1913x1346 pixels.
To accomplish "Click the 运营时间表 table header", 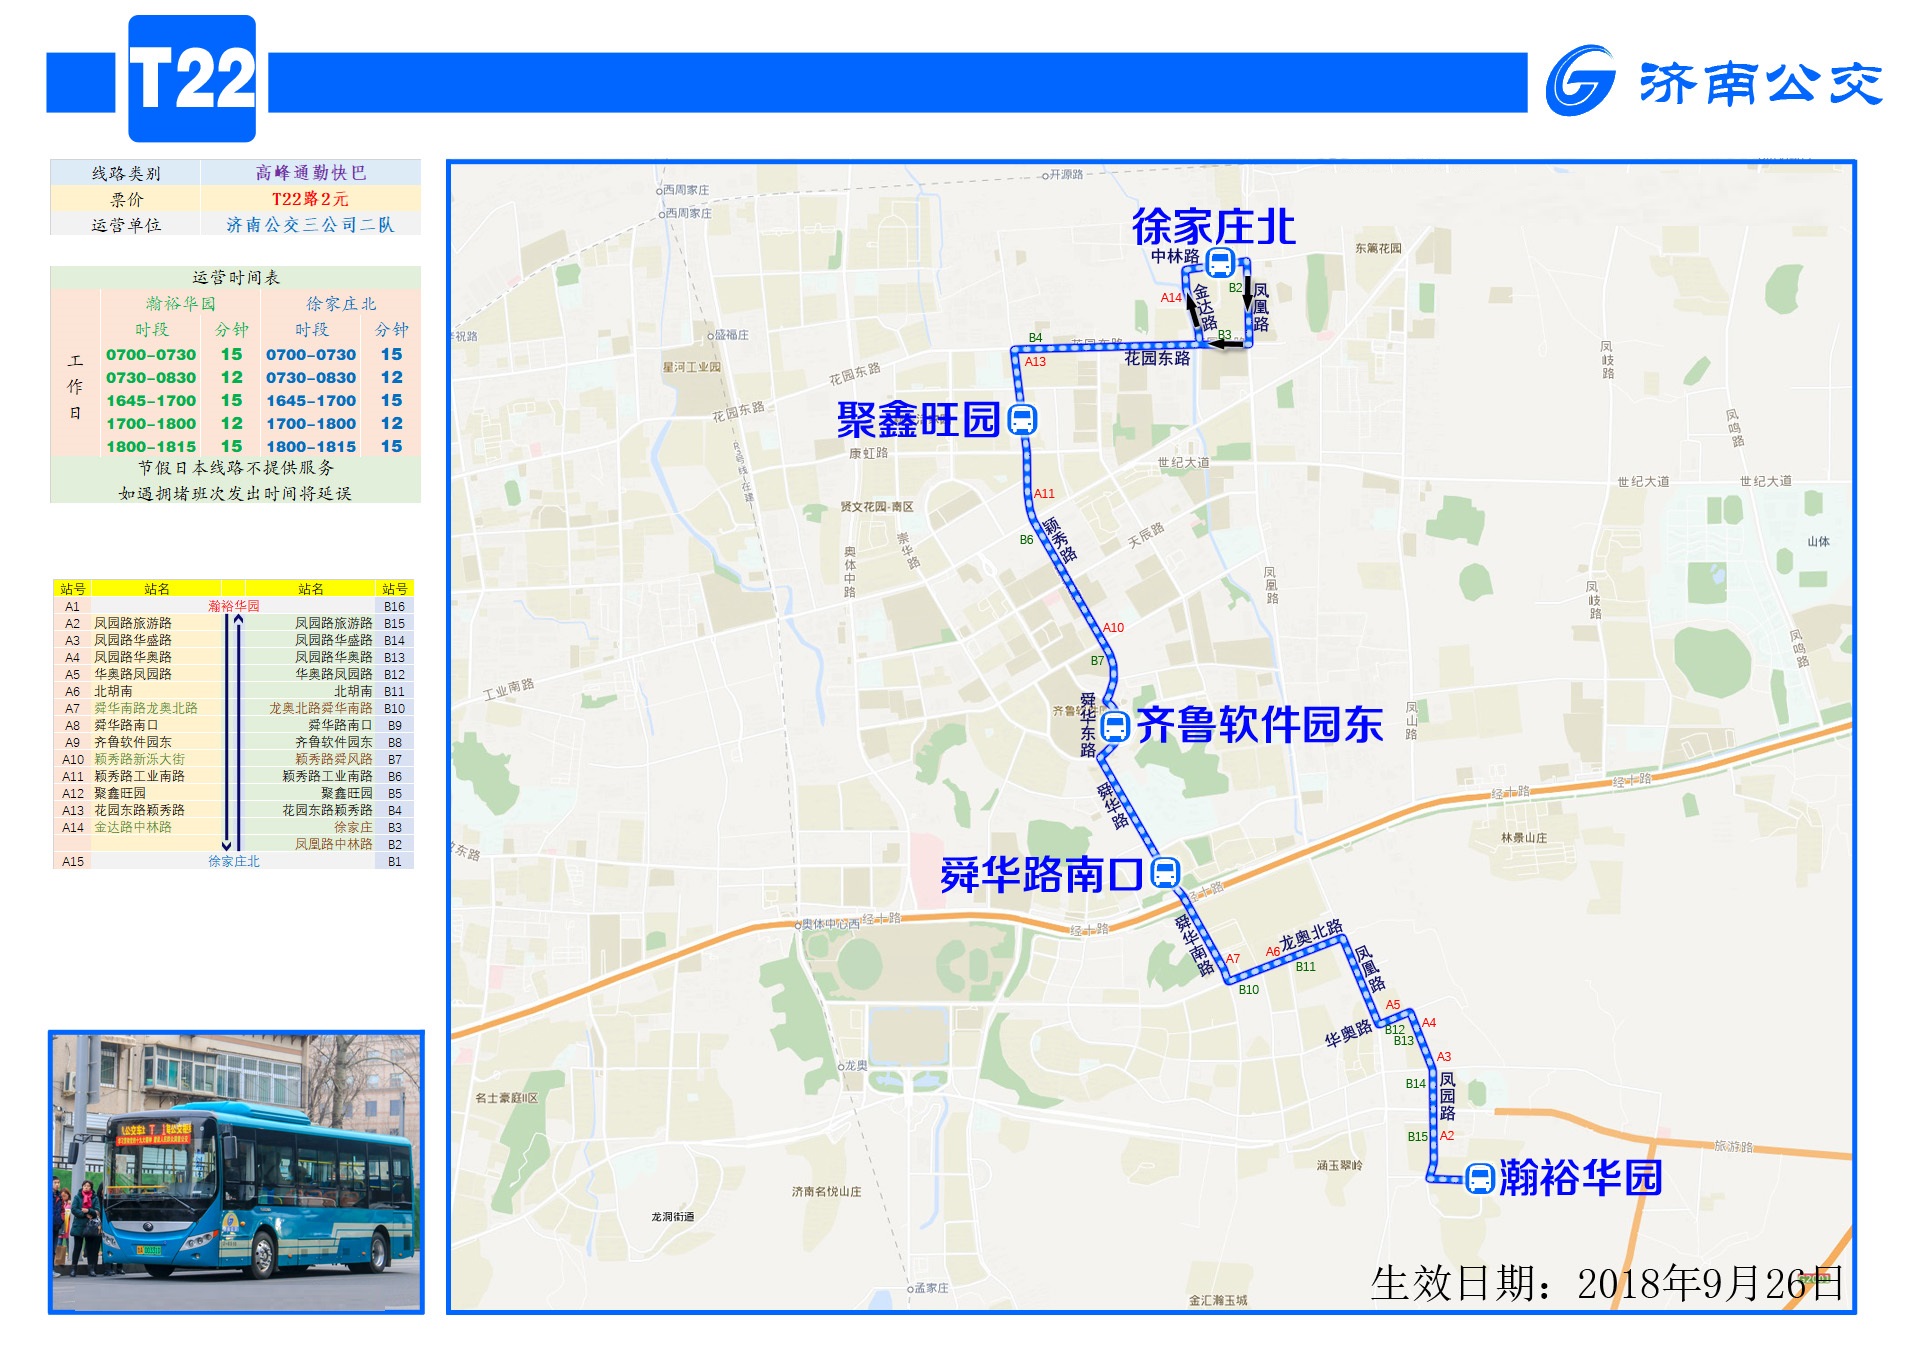I will point(236,278).
